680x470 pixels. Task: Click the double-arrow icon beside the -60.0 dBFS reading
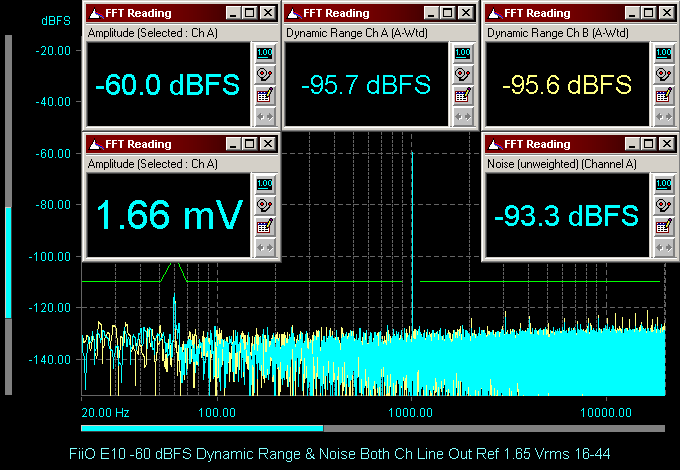tap(265, 117)
